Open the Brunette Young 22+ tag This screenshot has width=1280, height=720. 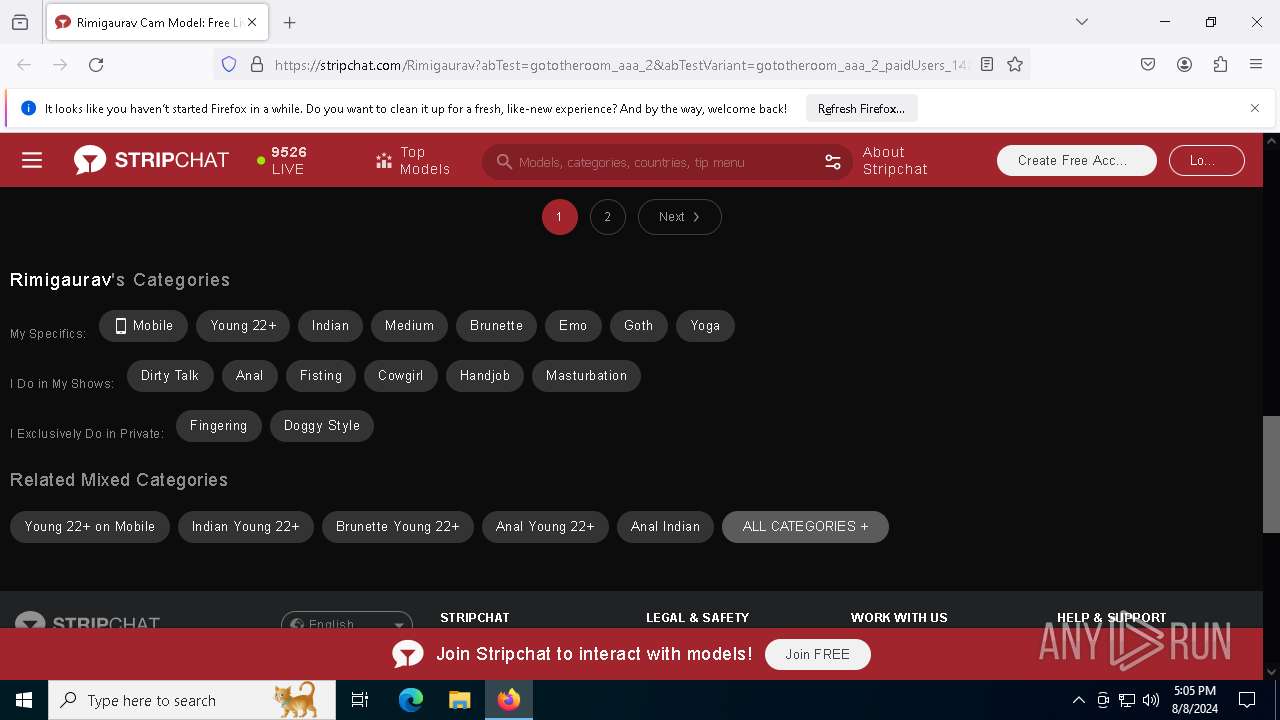click(397, 527)
